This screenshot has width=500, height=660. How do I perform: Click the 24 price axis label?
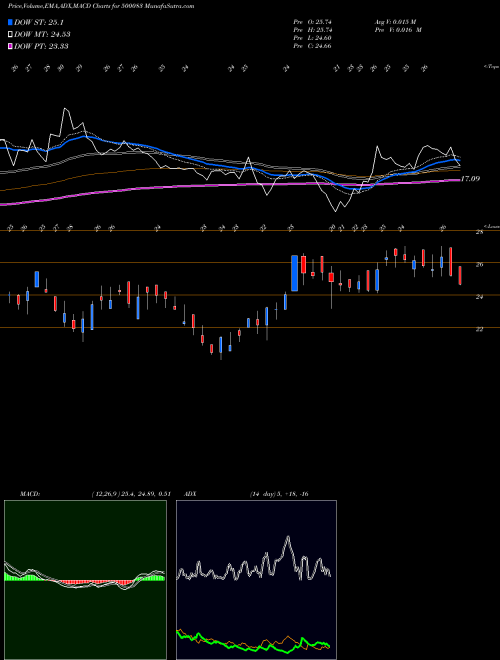point(479,297)
